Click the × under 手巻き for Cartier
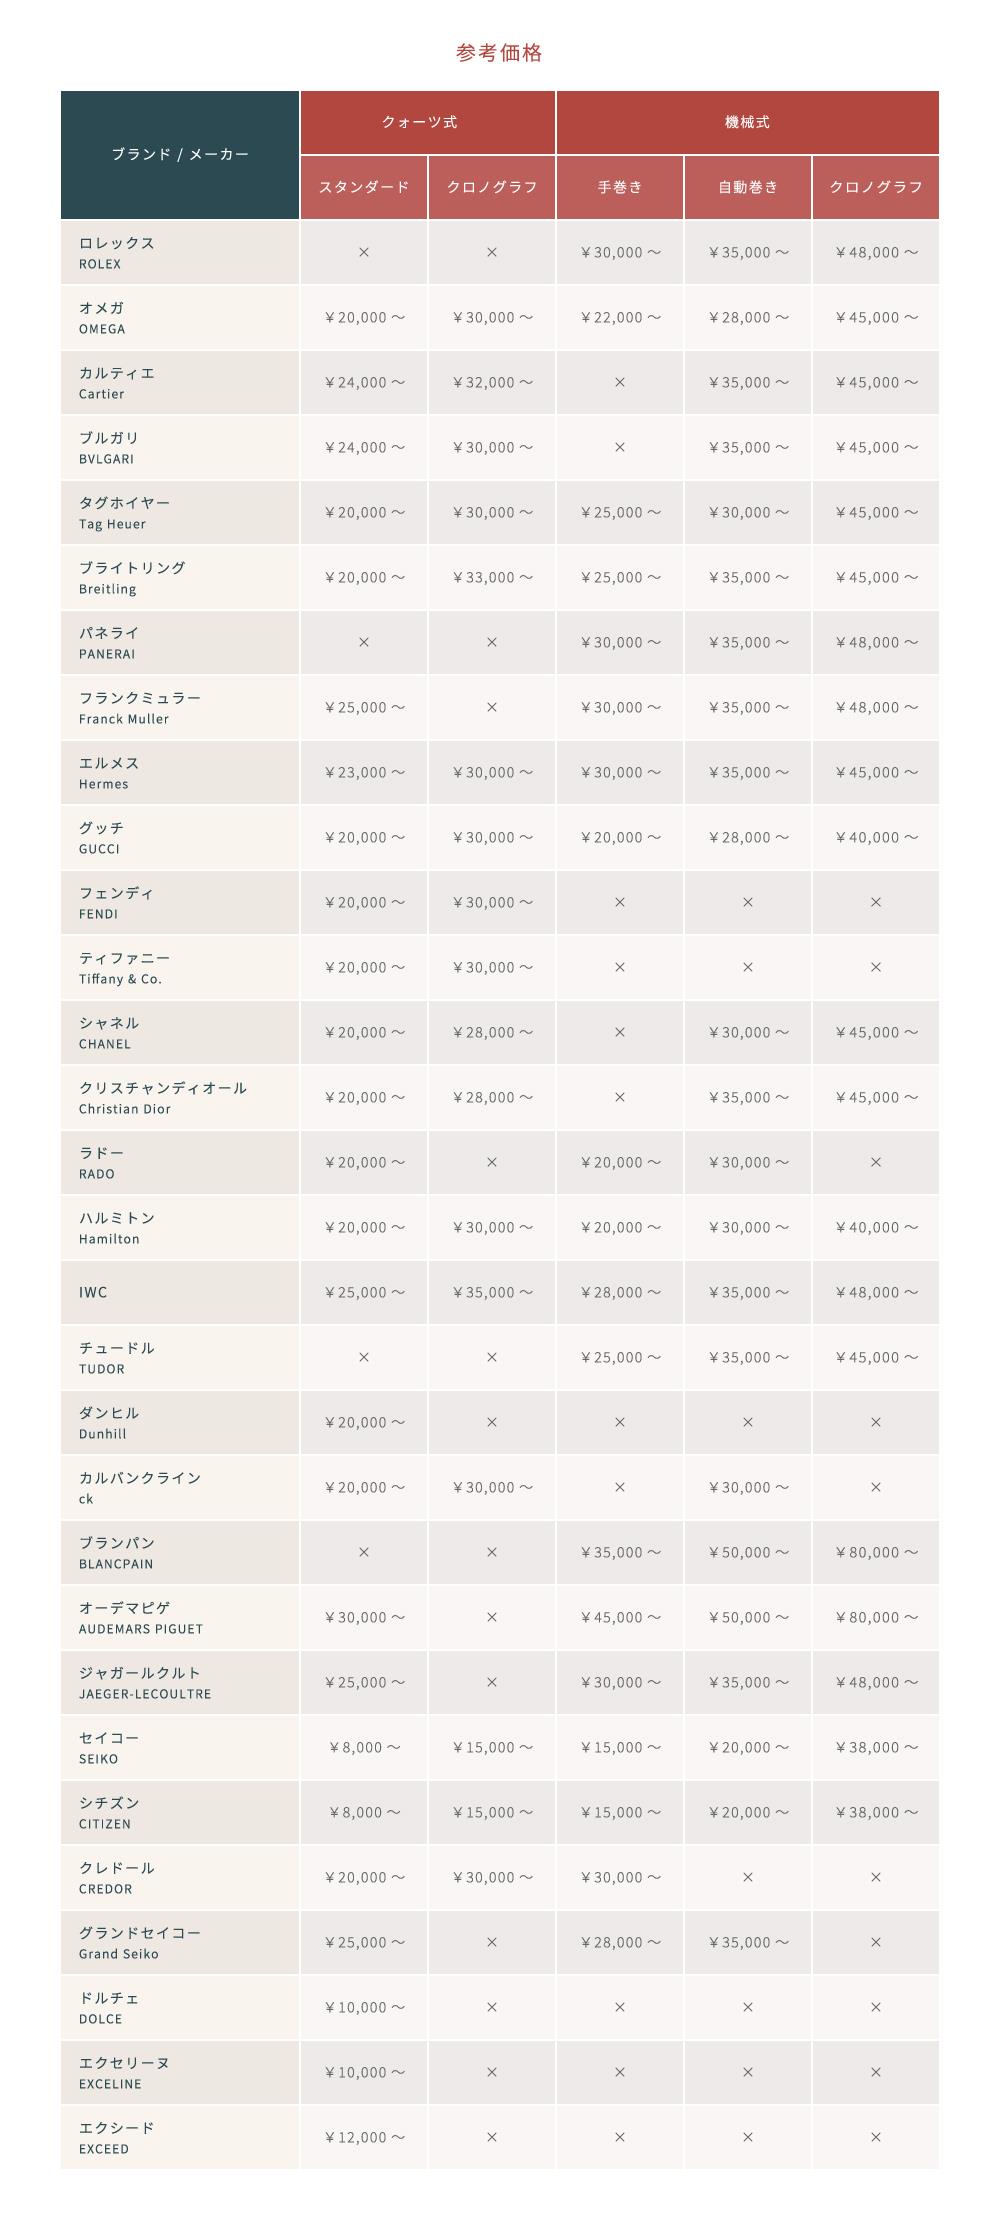This screenshot has width=1000, height=2220. pos(620,382)
